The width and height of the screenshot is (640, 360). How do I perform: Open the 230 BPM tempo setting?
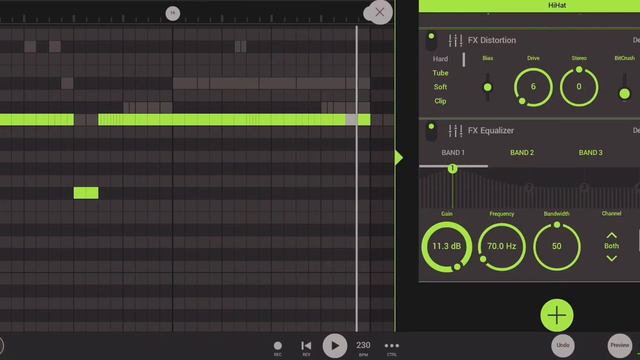363,347
